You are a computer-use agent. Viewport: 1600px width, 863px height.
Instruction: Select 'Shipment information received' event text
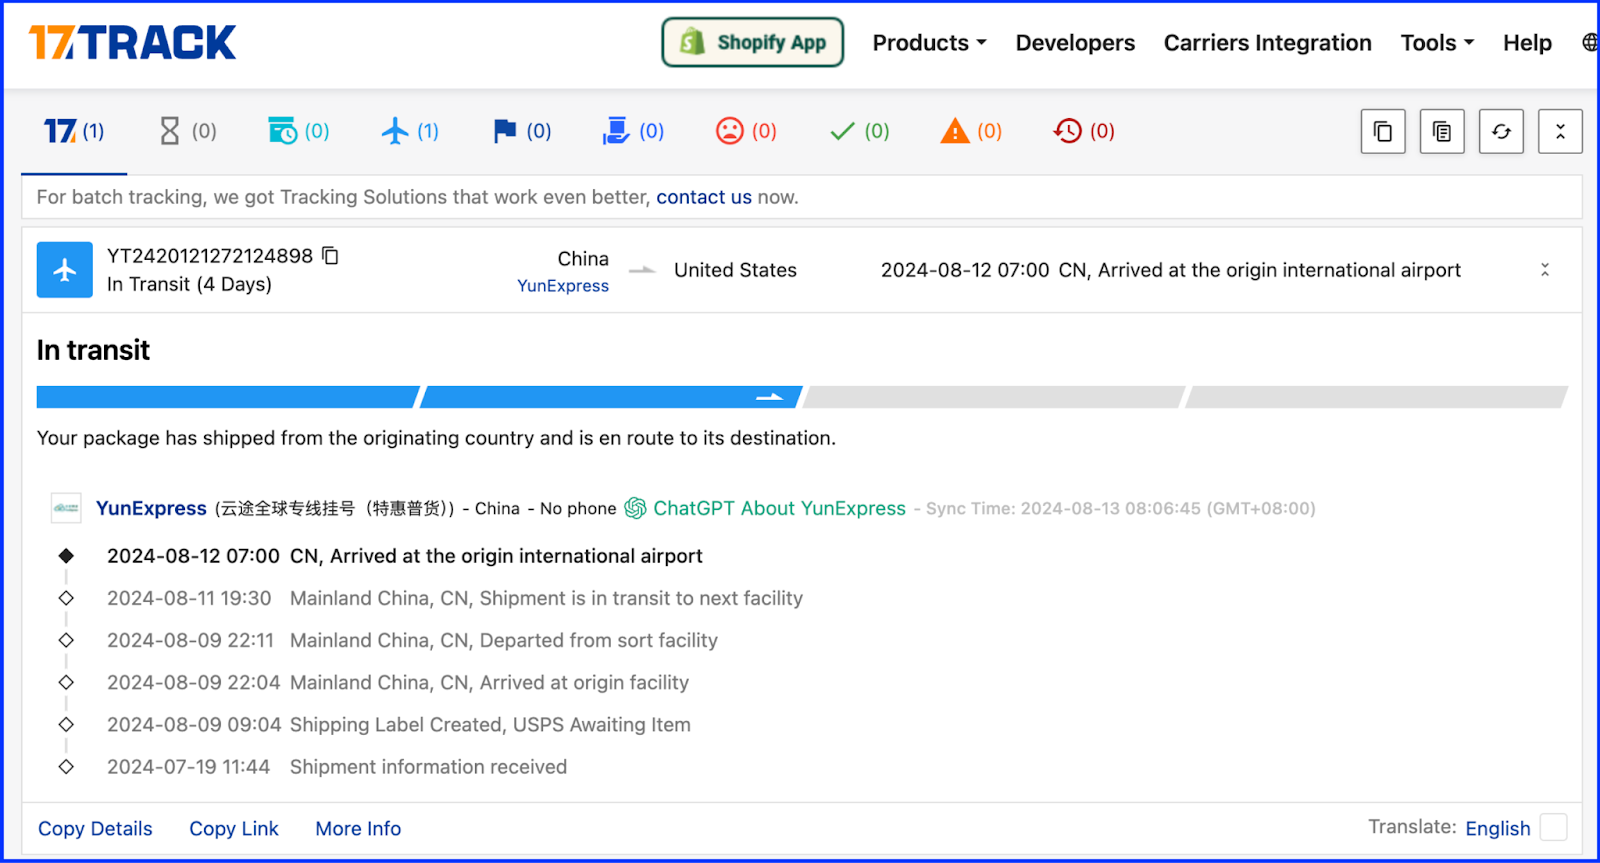tap(428, 767)
